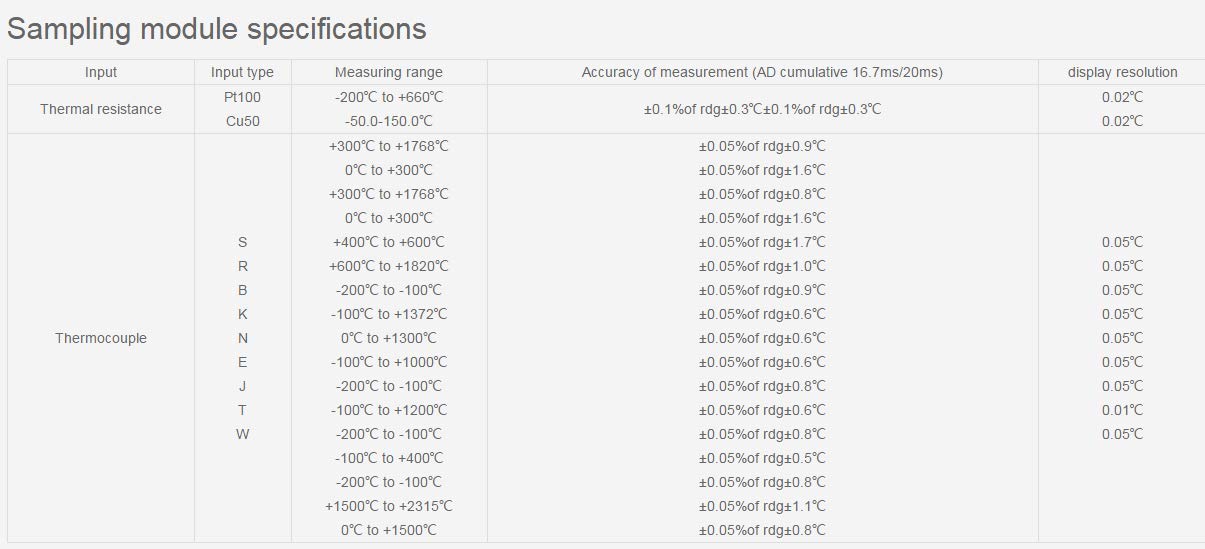Select the 'Input type' column header
The height and width of the screenshot is (549, 1205).
pyautogui.click(x=242, y=72)
